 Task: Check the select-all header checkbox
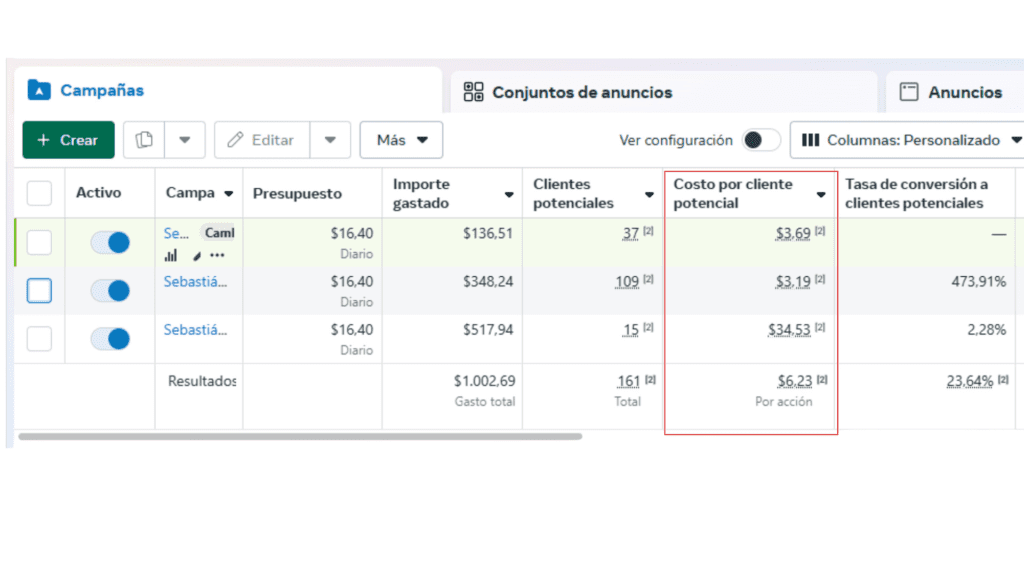pyautogui.click(x=39, y=193)
